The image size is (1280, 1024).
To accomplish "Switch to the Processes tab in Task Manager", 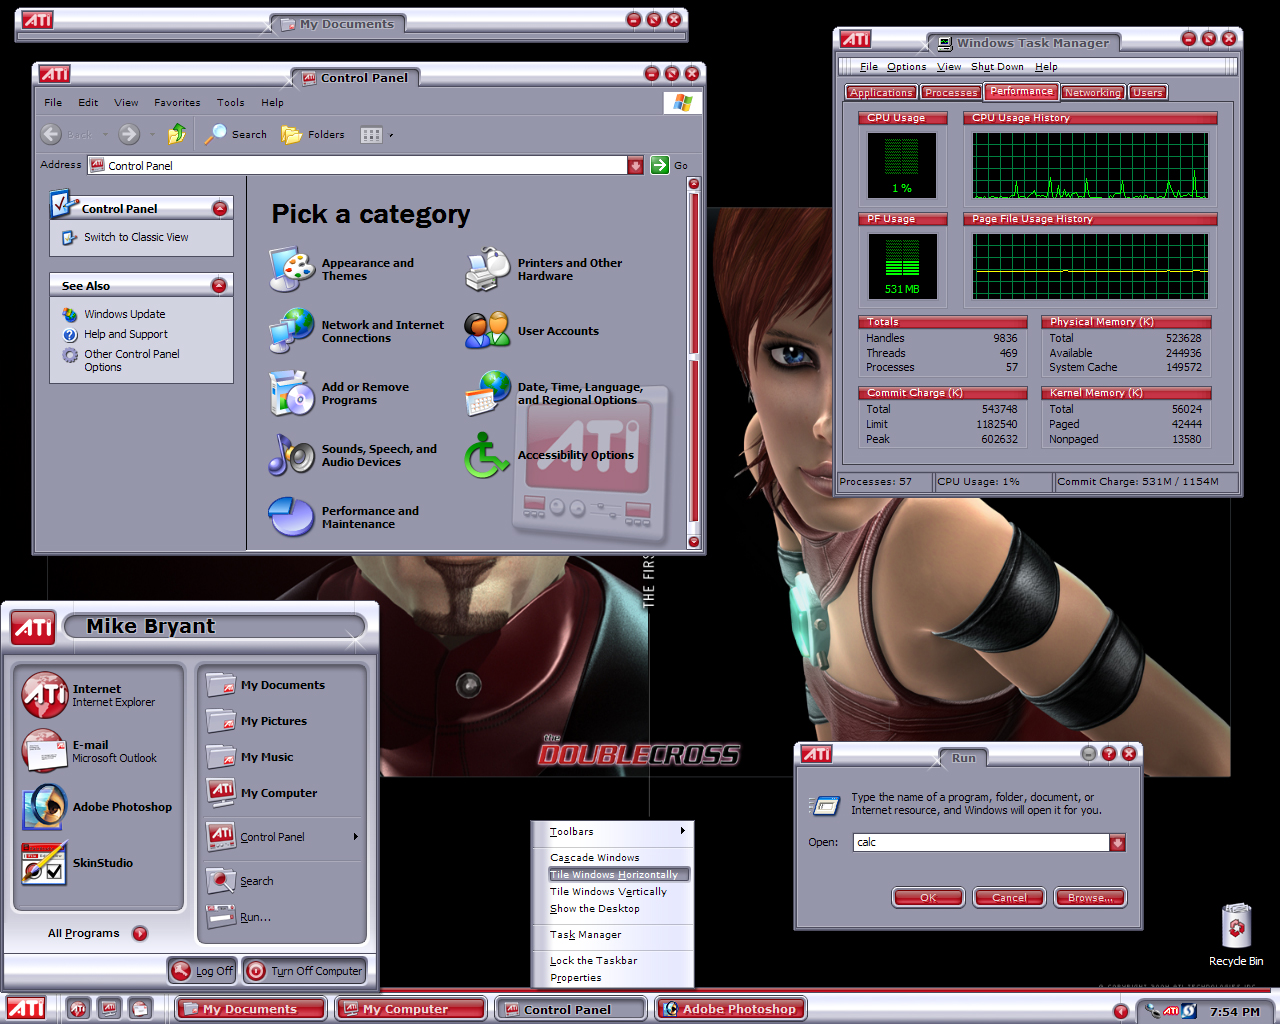I will pyautogui.click(x=950, y=92).
